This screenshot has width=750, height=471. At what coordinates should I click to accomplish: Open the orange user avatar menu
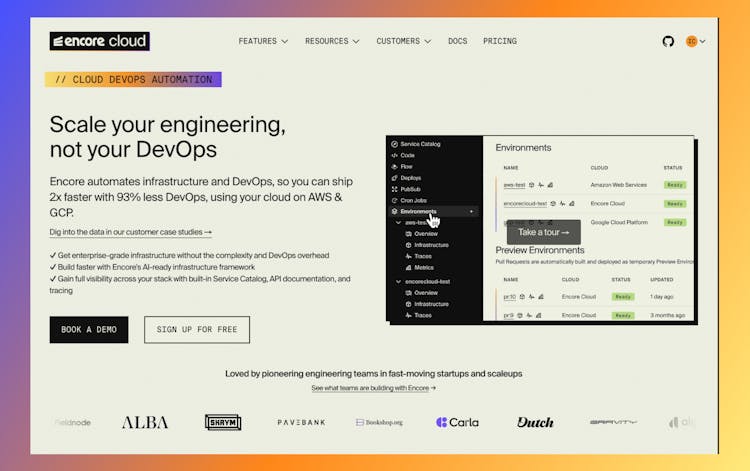[695, 42]
